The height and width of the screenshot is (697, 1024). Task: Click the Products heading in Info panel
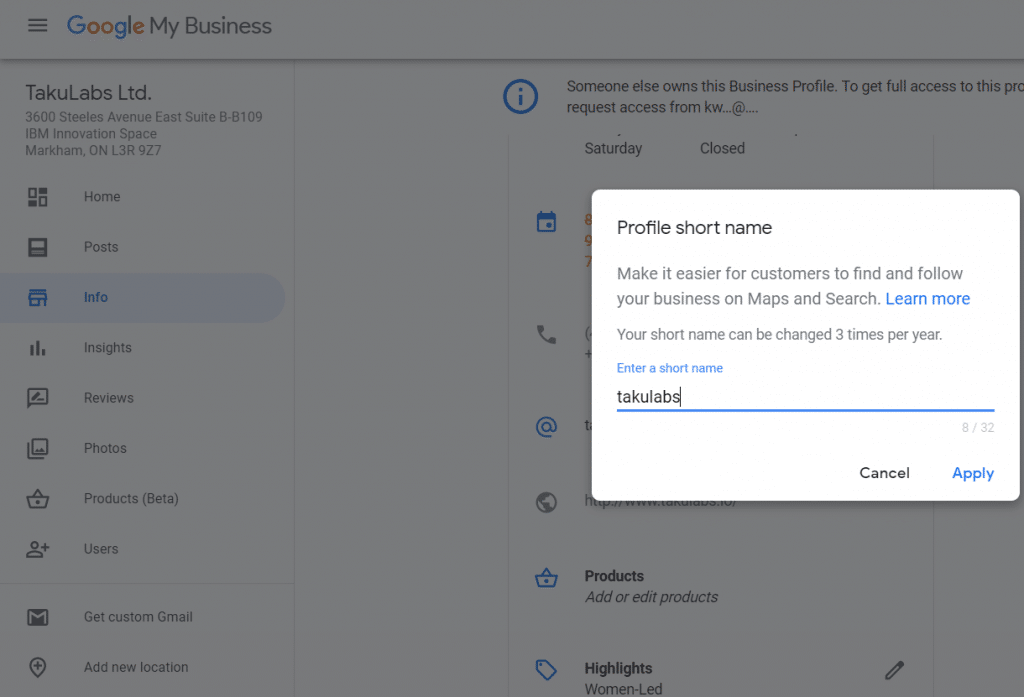(614, 576)
